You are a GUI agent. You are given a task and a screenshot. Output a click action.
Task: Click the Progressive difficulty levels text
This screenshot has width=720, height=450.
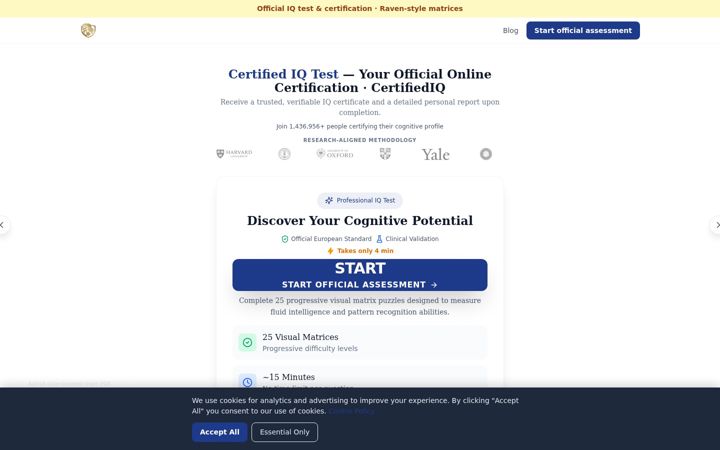(x=310, y=349)
